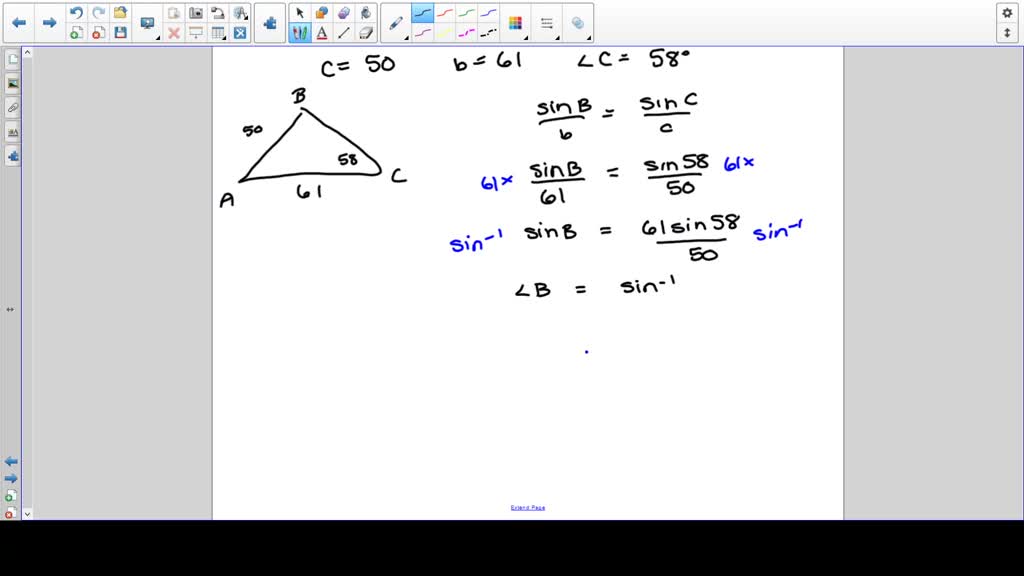Toggle the green pen style

pyautogui.click(x=466, y=13)
